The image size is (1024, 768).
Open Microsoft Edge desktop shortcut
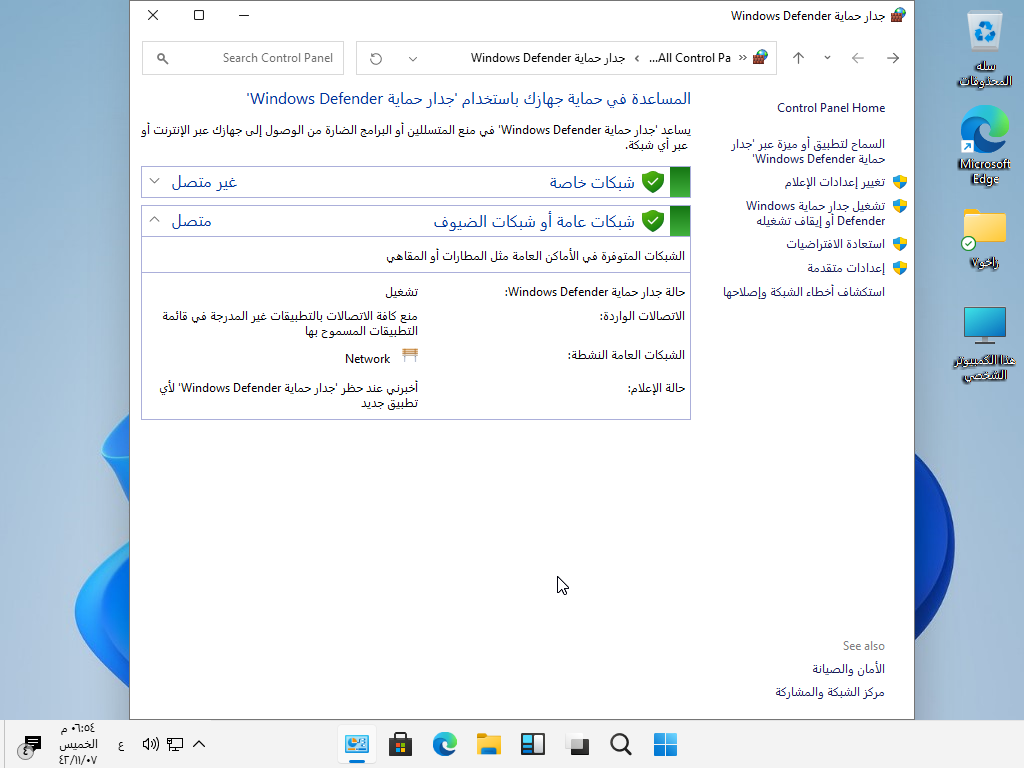pyautogui.click(x=985, y=146)
